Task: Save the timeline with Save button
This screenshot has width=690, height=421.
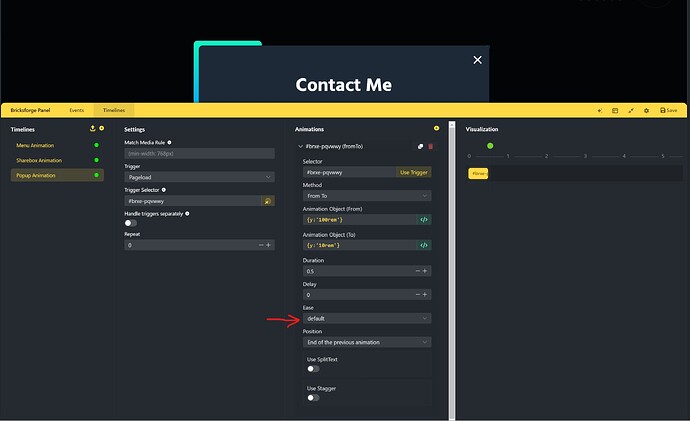Action: pos(668,110)
